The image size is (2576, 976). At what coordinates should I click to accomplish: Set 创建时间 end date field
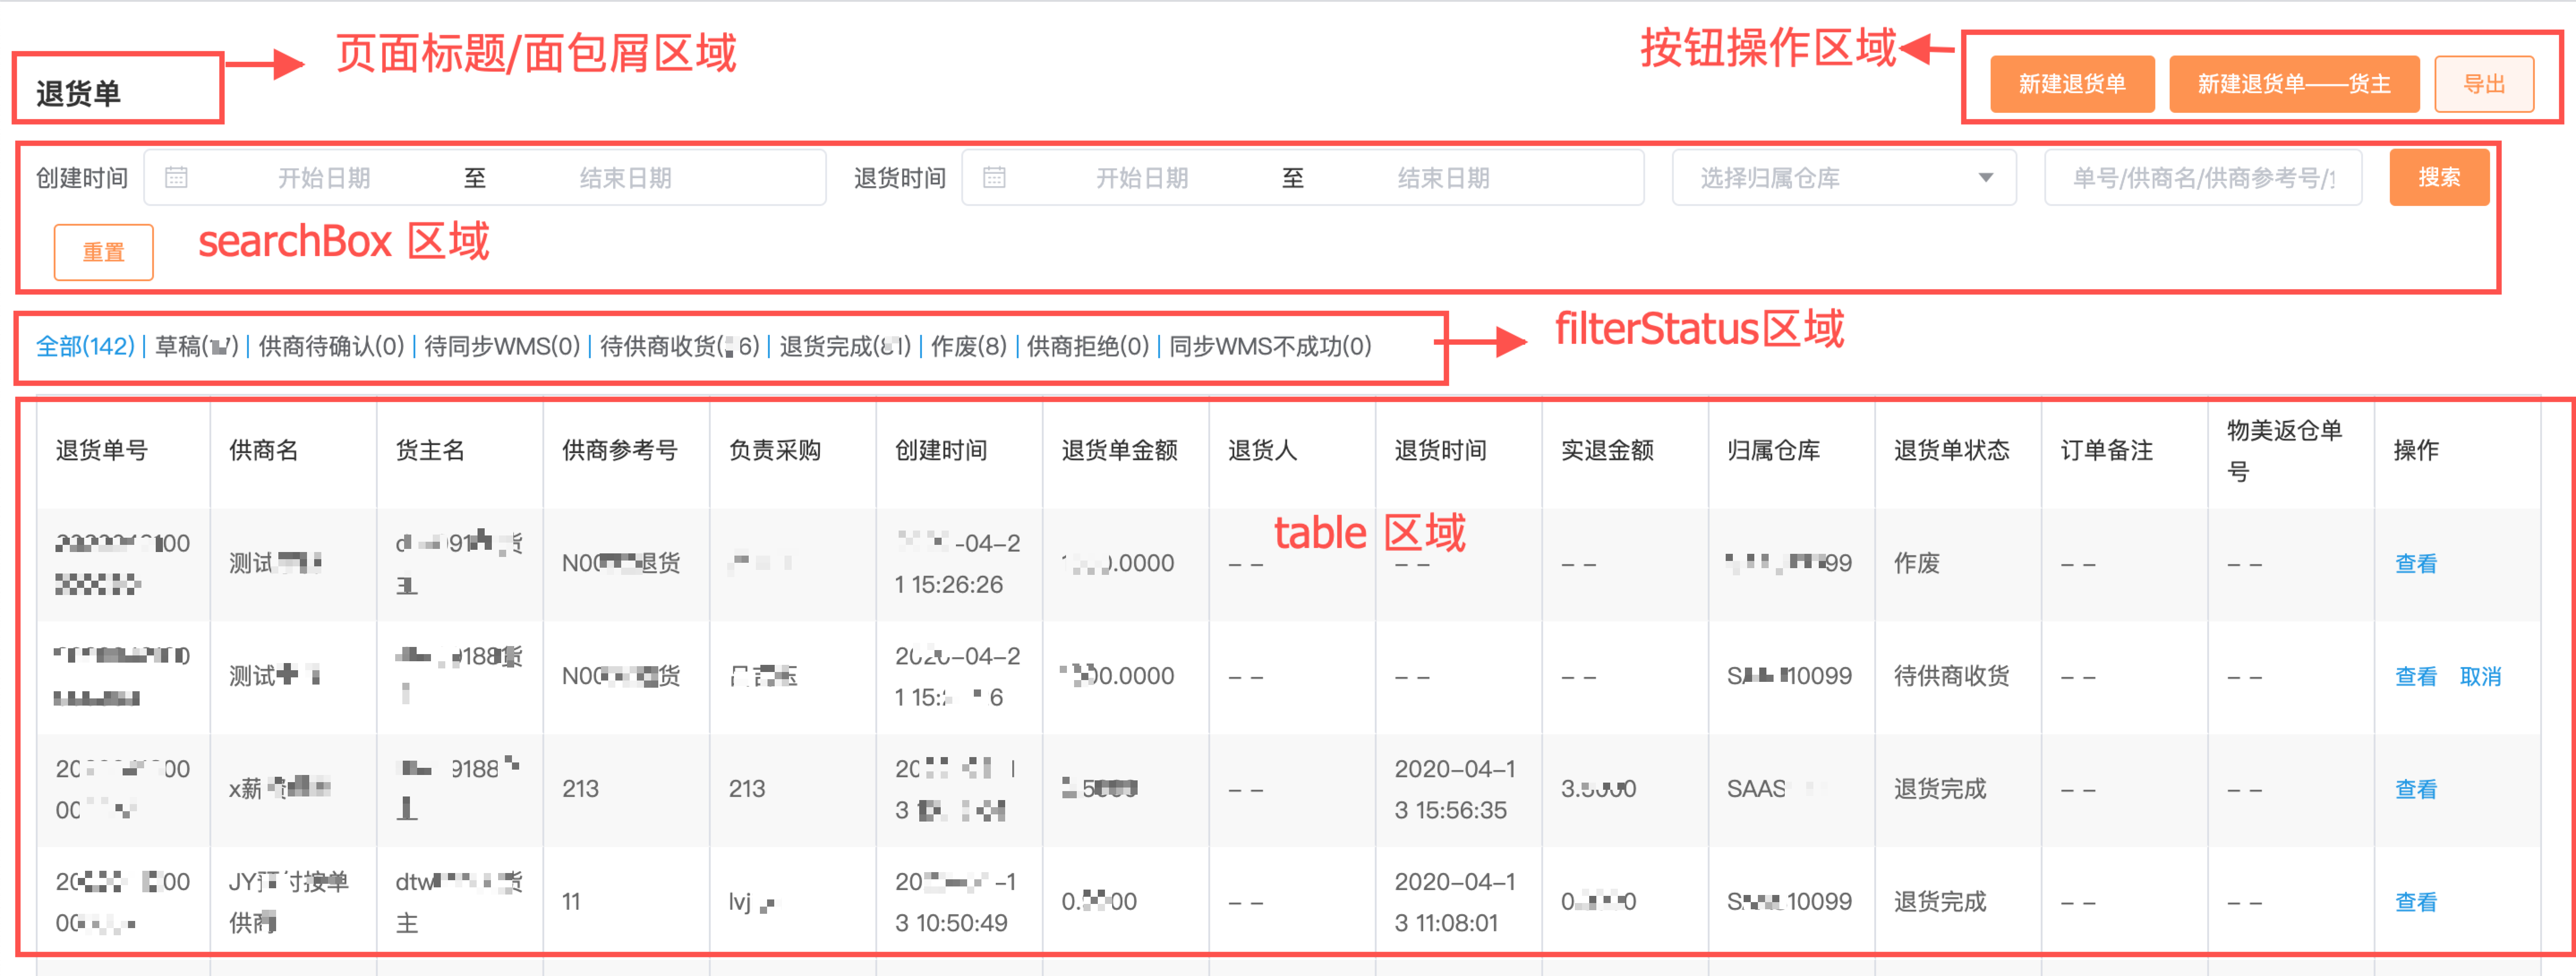tap(626, 178)
